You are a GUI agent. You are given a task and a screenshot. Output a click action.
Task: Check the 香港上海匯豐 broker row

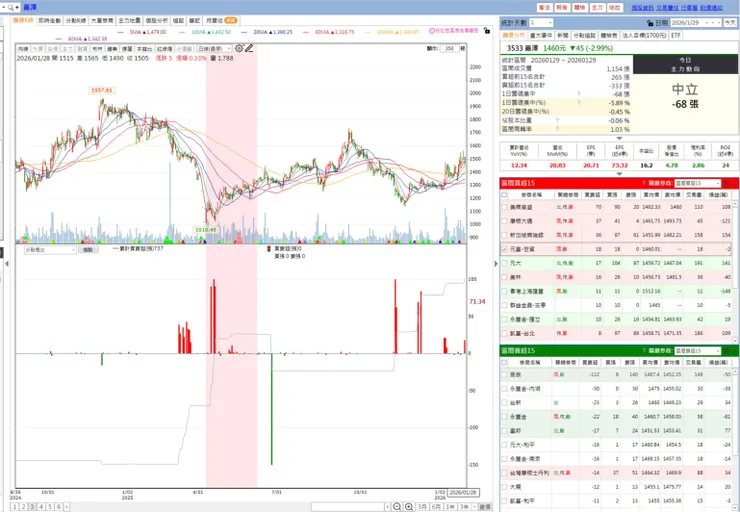click(504, 292)
